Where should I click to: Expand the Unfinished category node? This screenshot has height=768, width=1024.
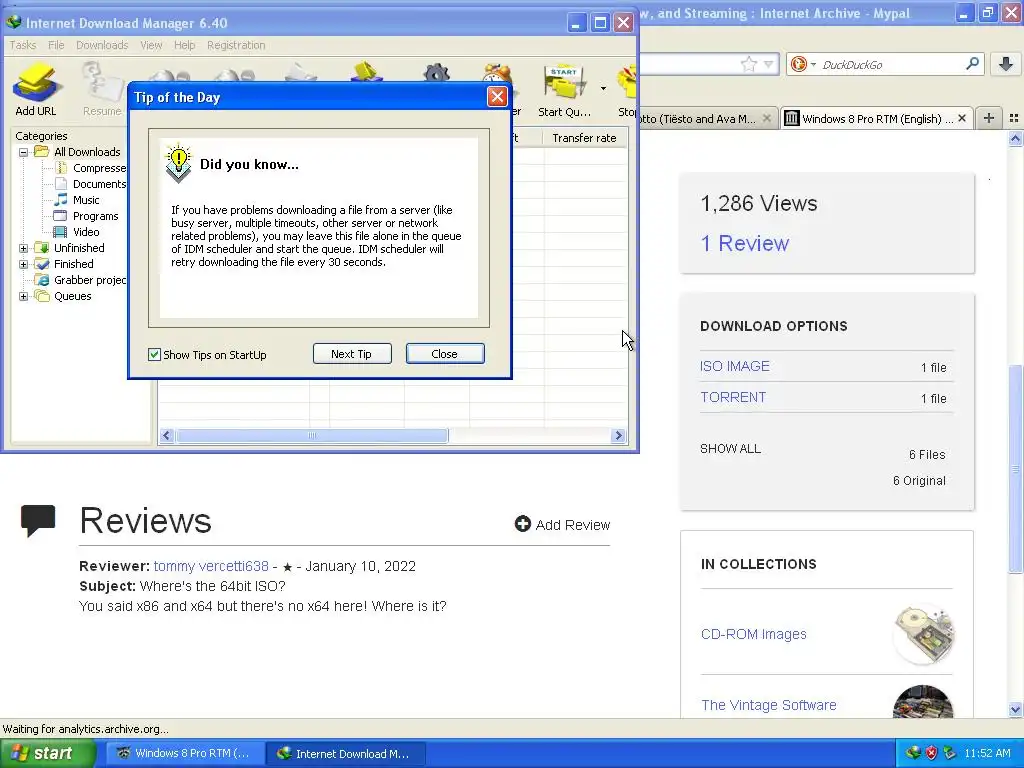pos(24,248)
